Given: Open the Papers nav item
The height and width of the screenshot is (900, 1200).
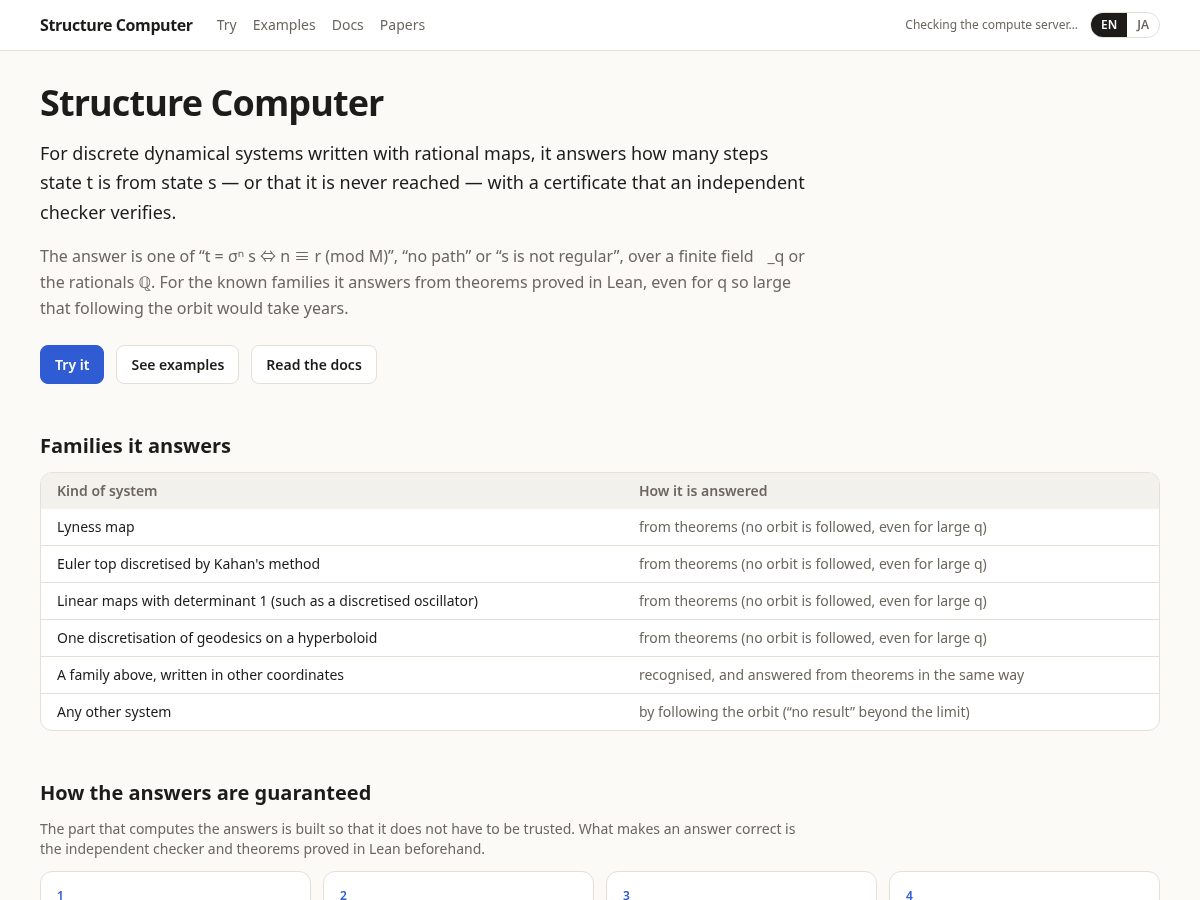Looking at the screenshot, I should coord(402,25).
